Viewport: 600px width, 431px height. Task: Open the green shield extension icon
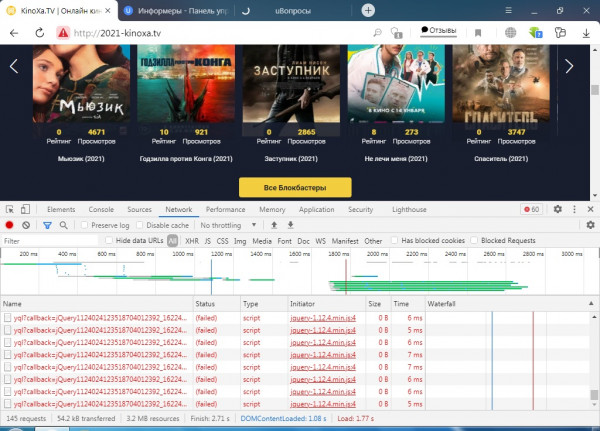tap(536, 33)
